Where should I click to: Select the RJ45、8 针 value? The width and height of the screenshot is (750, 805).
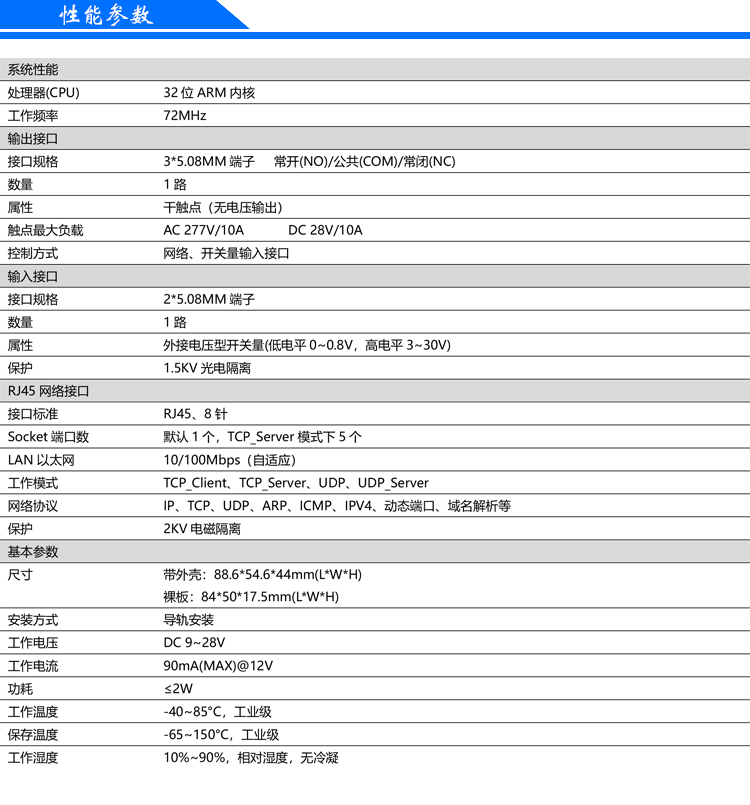(195, 414)
